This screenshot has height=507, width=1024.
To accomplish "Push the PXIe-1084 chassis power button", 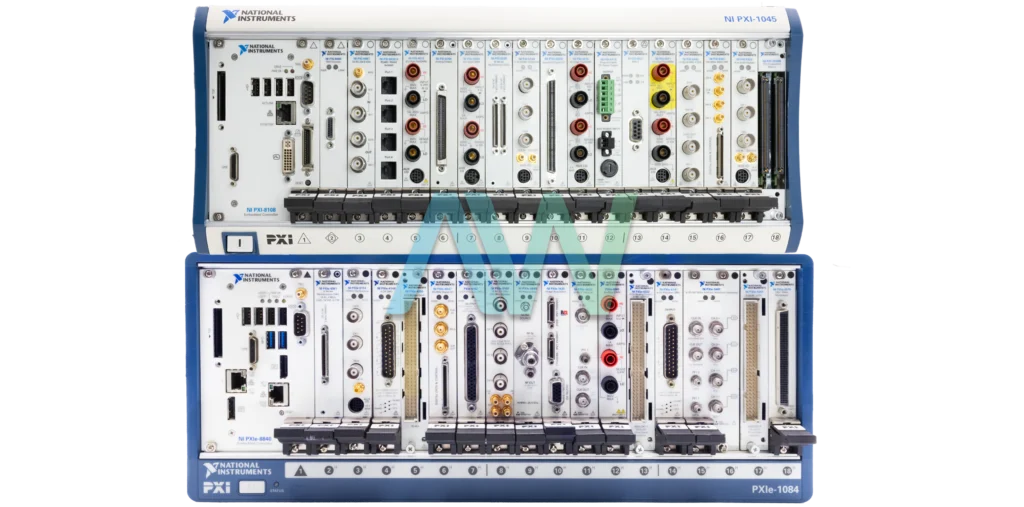I will pos(252,487).
